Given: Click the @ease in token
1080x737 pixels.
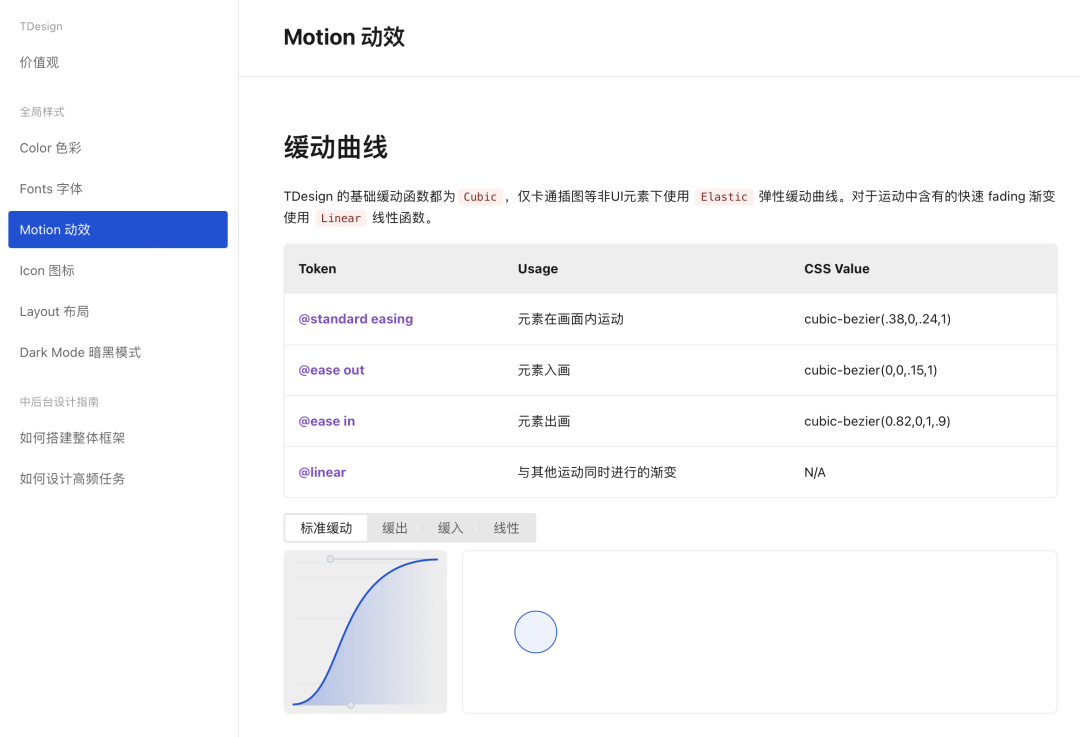Looking at the screenshot, I should [x=326, y=421].
